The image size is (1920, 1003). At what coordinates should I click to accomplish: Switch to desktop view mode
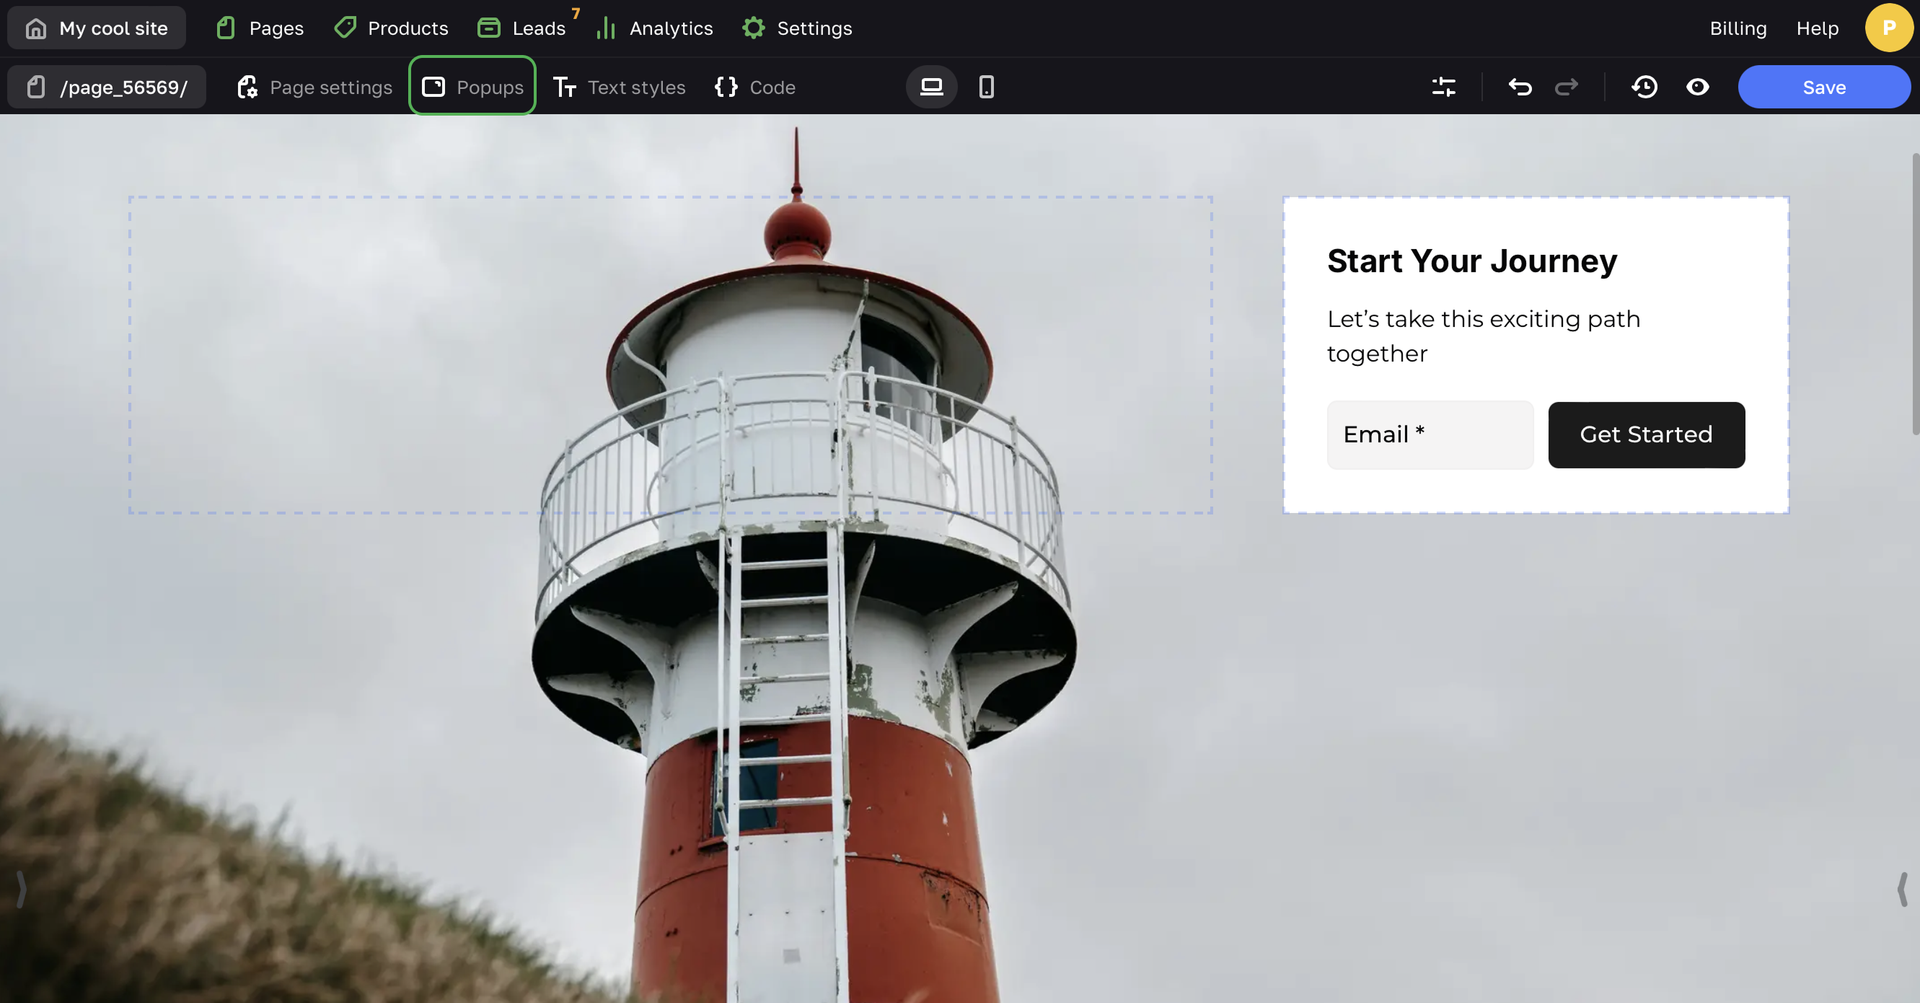tap(931, 87)
